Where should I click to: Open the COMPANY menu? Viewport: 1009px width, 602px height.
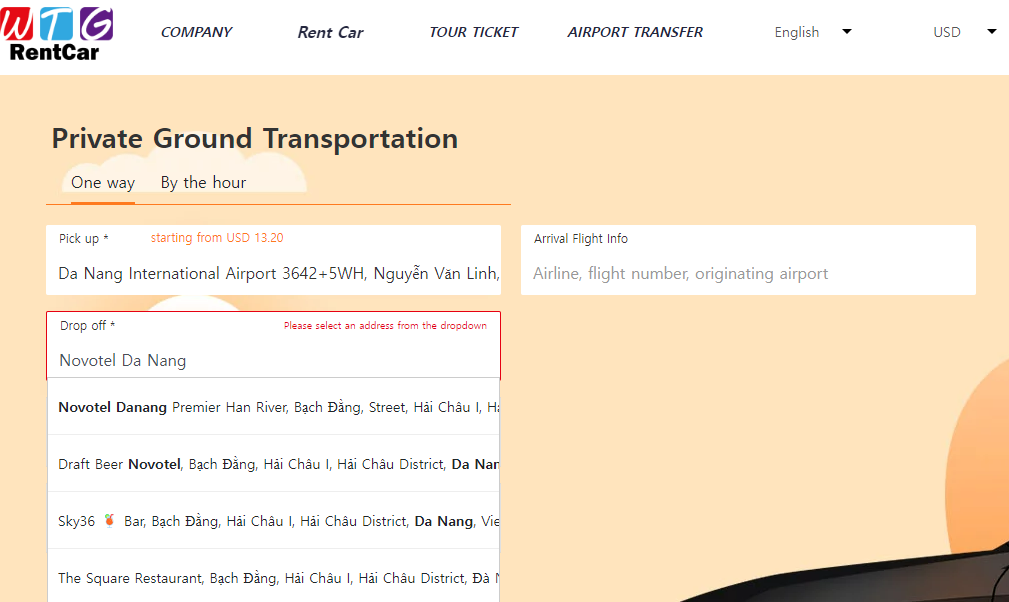(196, 32)
